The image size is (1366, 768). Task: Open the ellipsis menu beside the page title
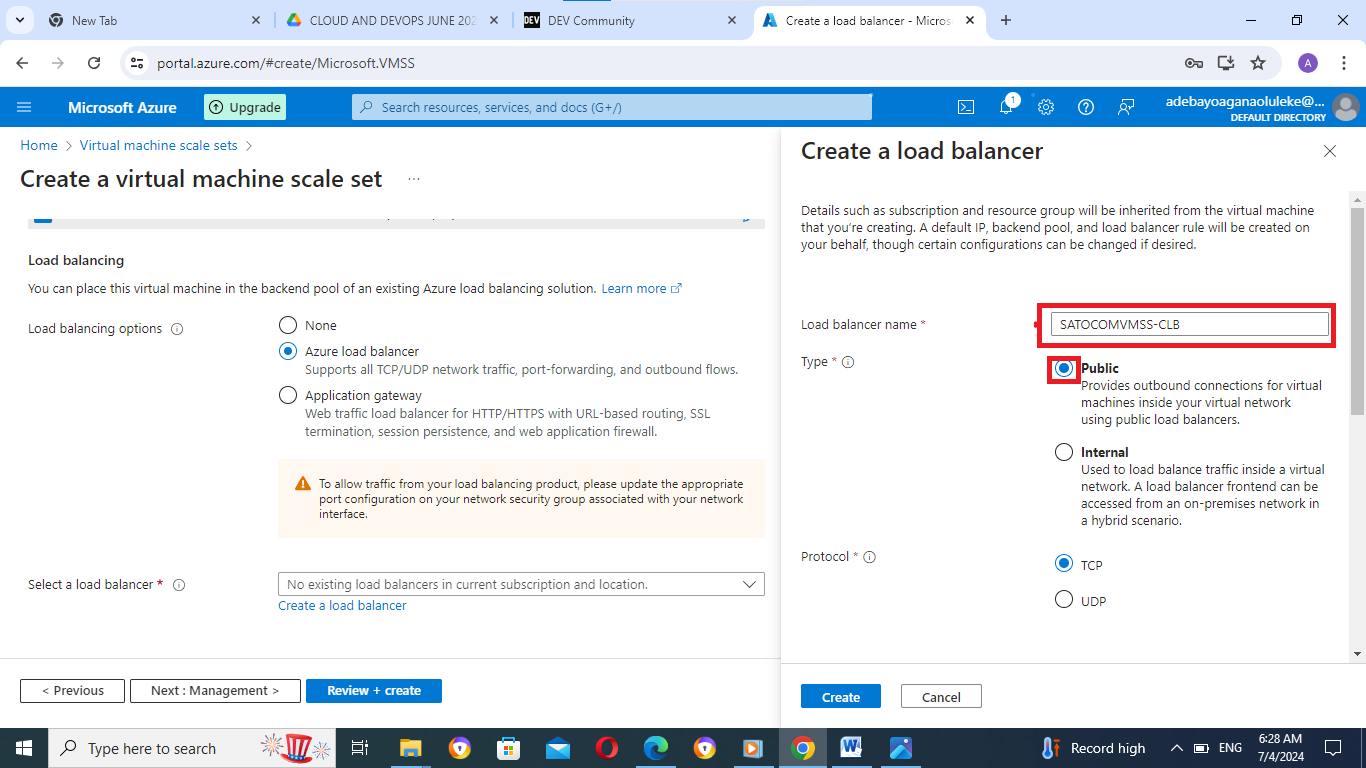tap(414, 179)
